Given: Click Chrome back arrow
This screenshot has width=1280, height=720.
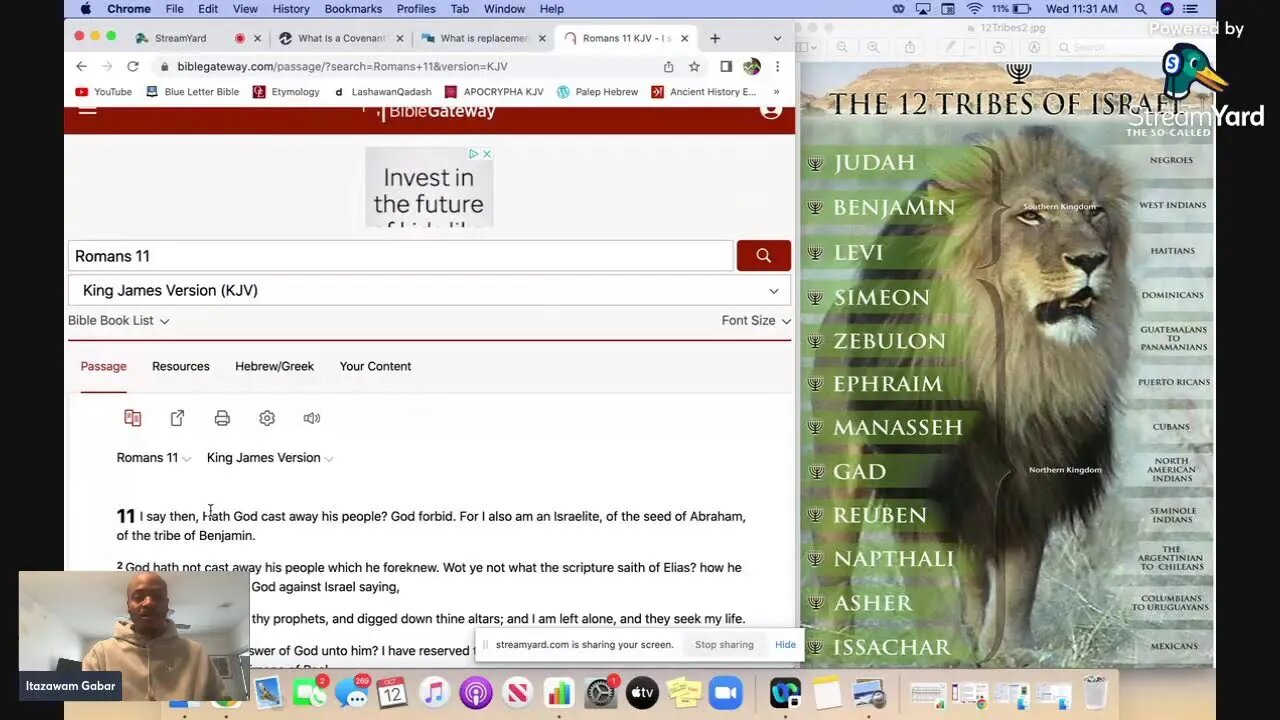Looking at the screenshot, I should [81, 66].
